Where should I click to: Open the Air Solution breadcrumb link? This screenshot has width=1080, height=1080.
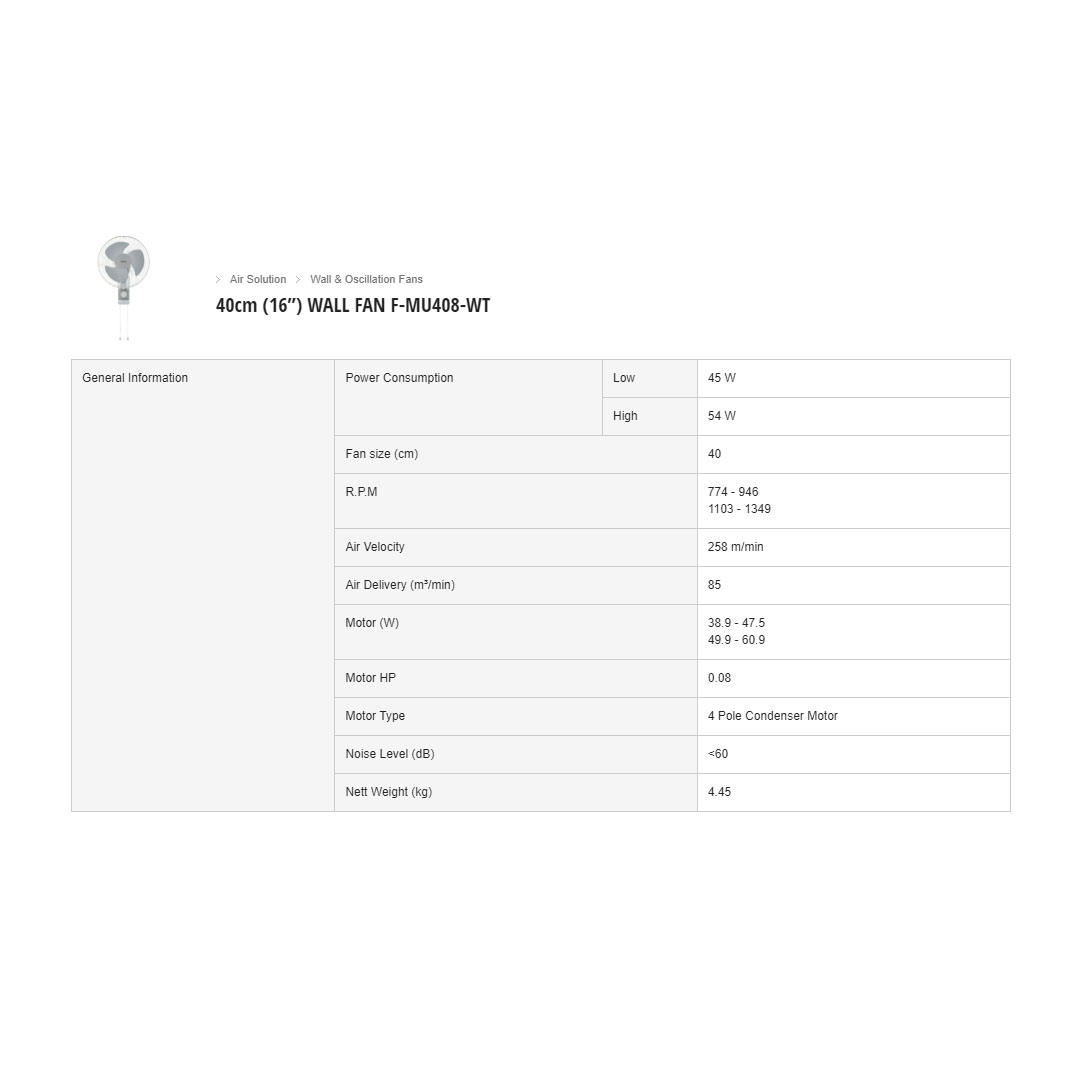tap(258, 280)
